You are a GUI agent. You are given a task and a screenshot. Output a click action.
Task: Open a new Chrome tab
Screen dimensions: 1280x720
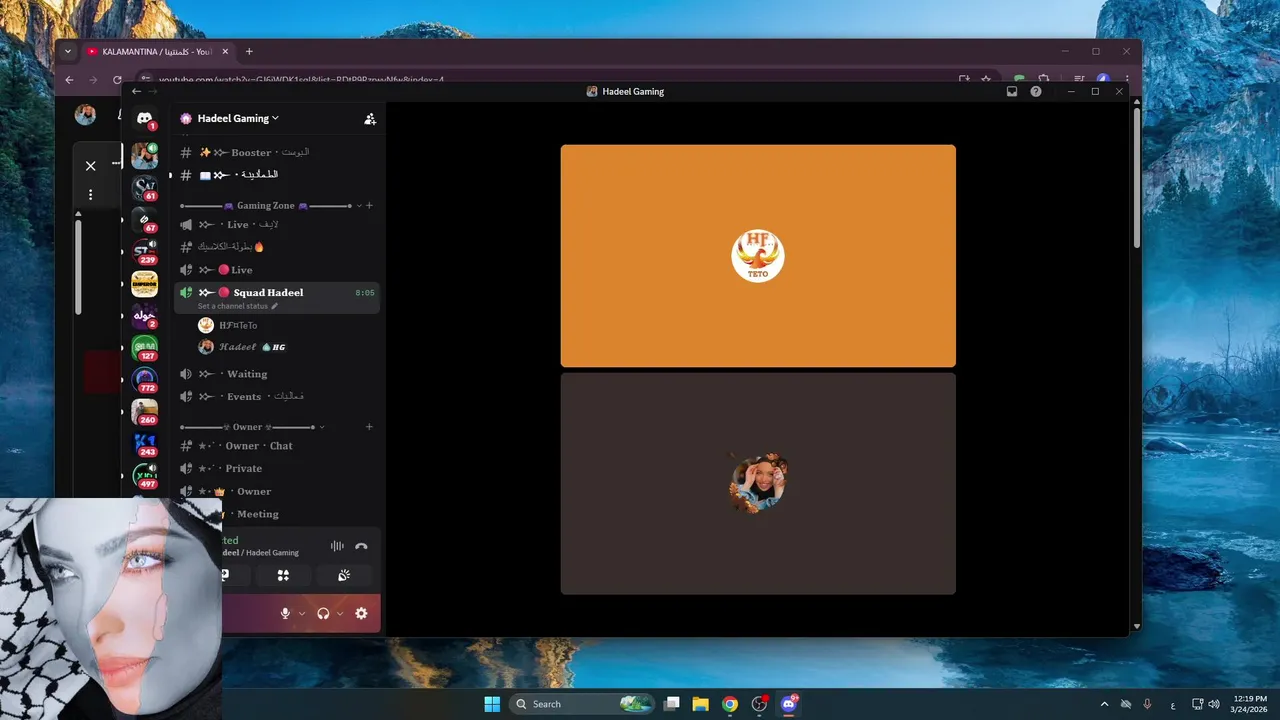[x=249, y=51]
